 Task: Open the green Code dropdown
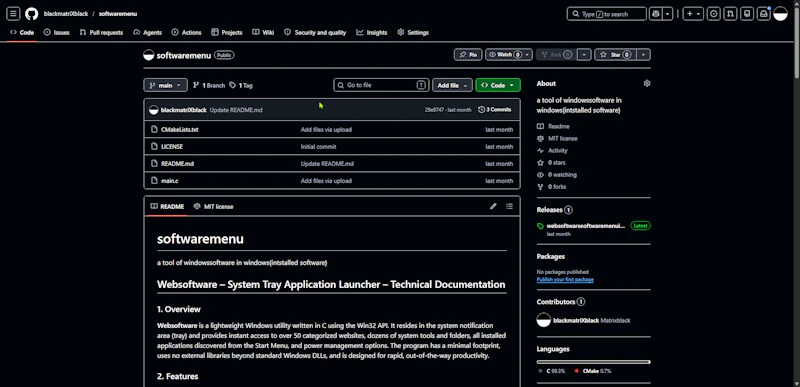point(497,85)
